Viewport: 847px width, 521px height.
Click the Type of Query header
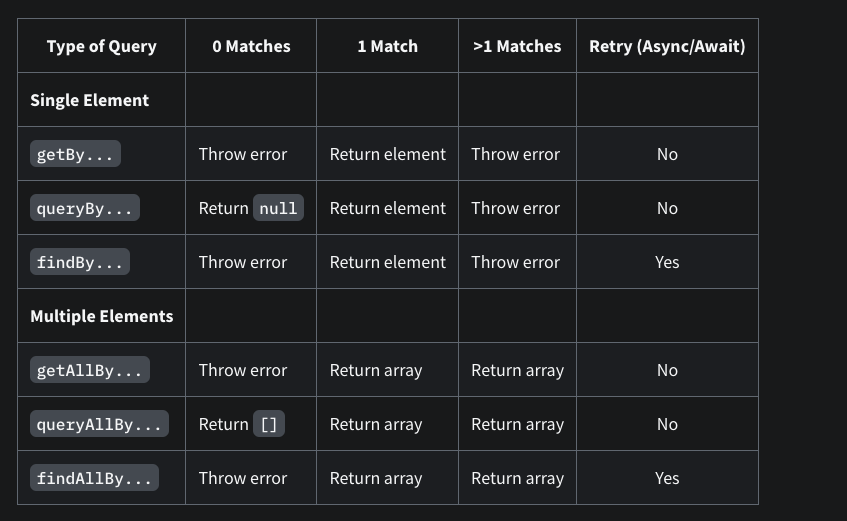[x=102, y=46]
